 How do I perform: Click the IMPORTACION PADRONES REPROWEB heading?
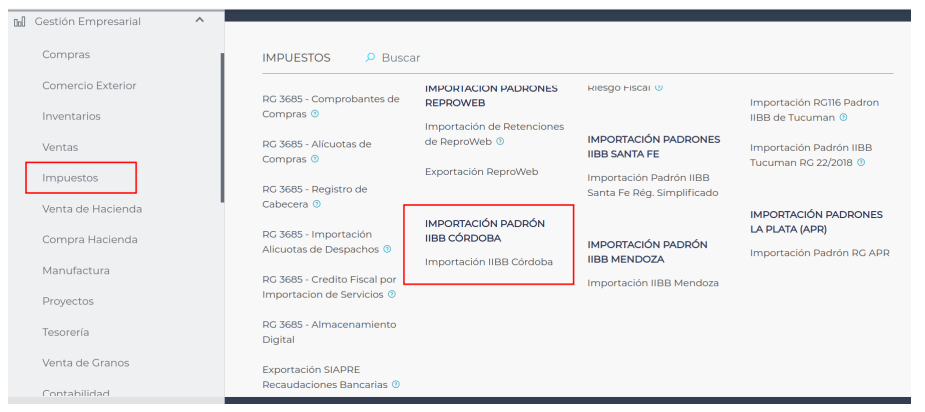(x=491, y=96)
